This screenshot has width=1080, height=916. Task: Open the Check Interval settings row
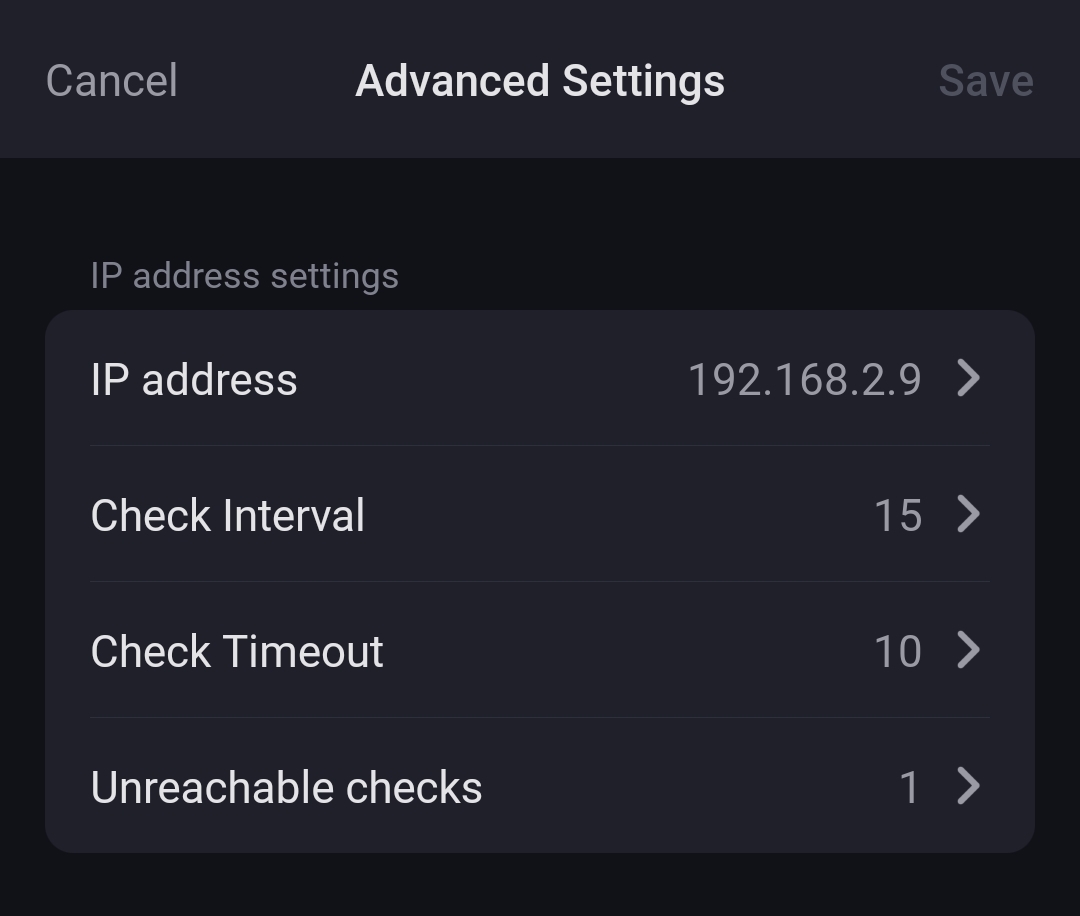(x=540, y=516)
